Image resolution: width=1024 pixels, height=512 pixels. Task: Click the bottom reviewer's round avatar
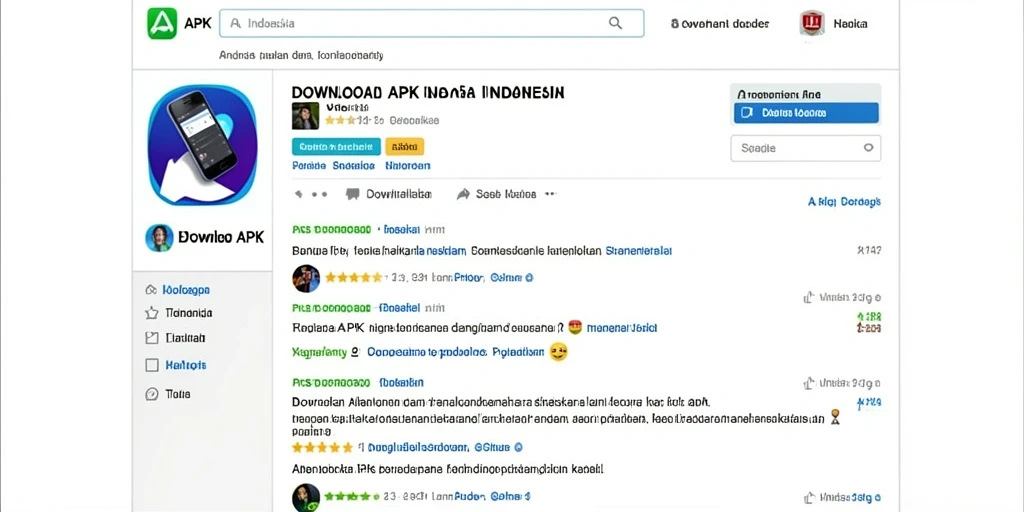click(x=306, y=497)
